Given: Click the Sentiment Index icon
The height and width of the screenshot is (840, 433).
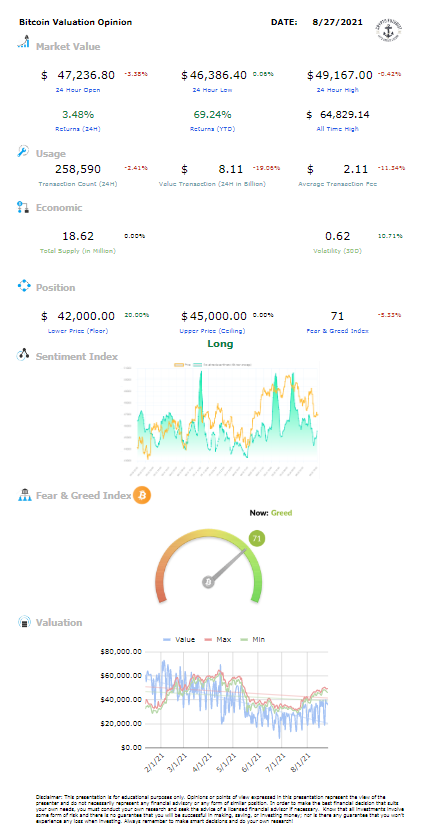Looking at the screenshot, I should pos(24,355).
